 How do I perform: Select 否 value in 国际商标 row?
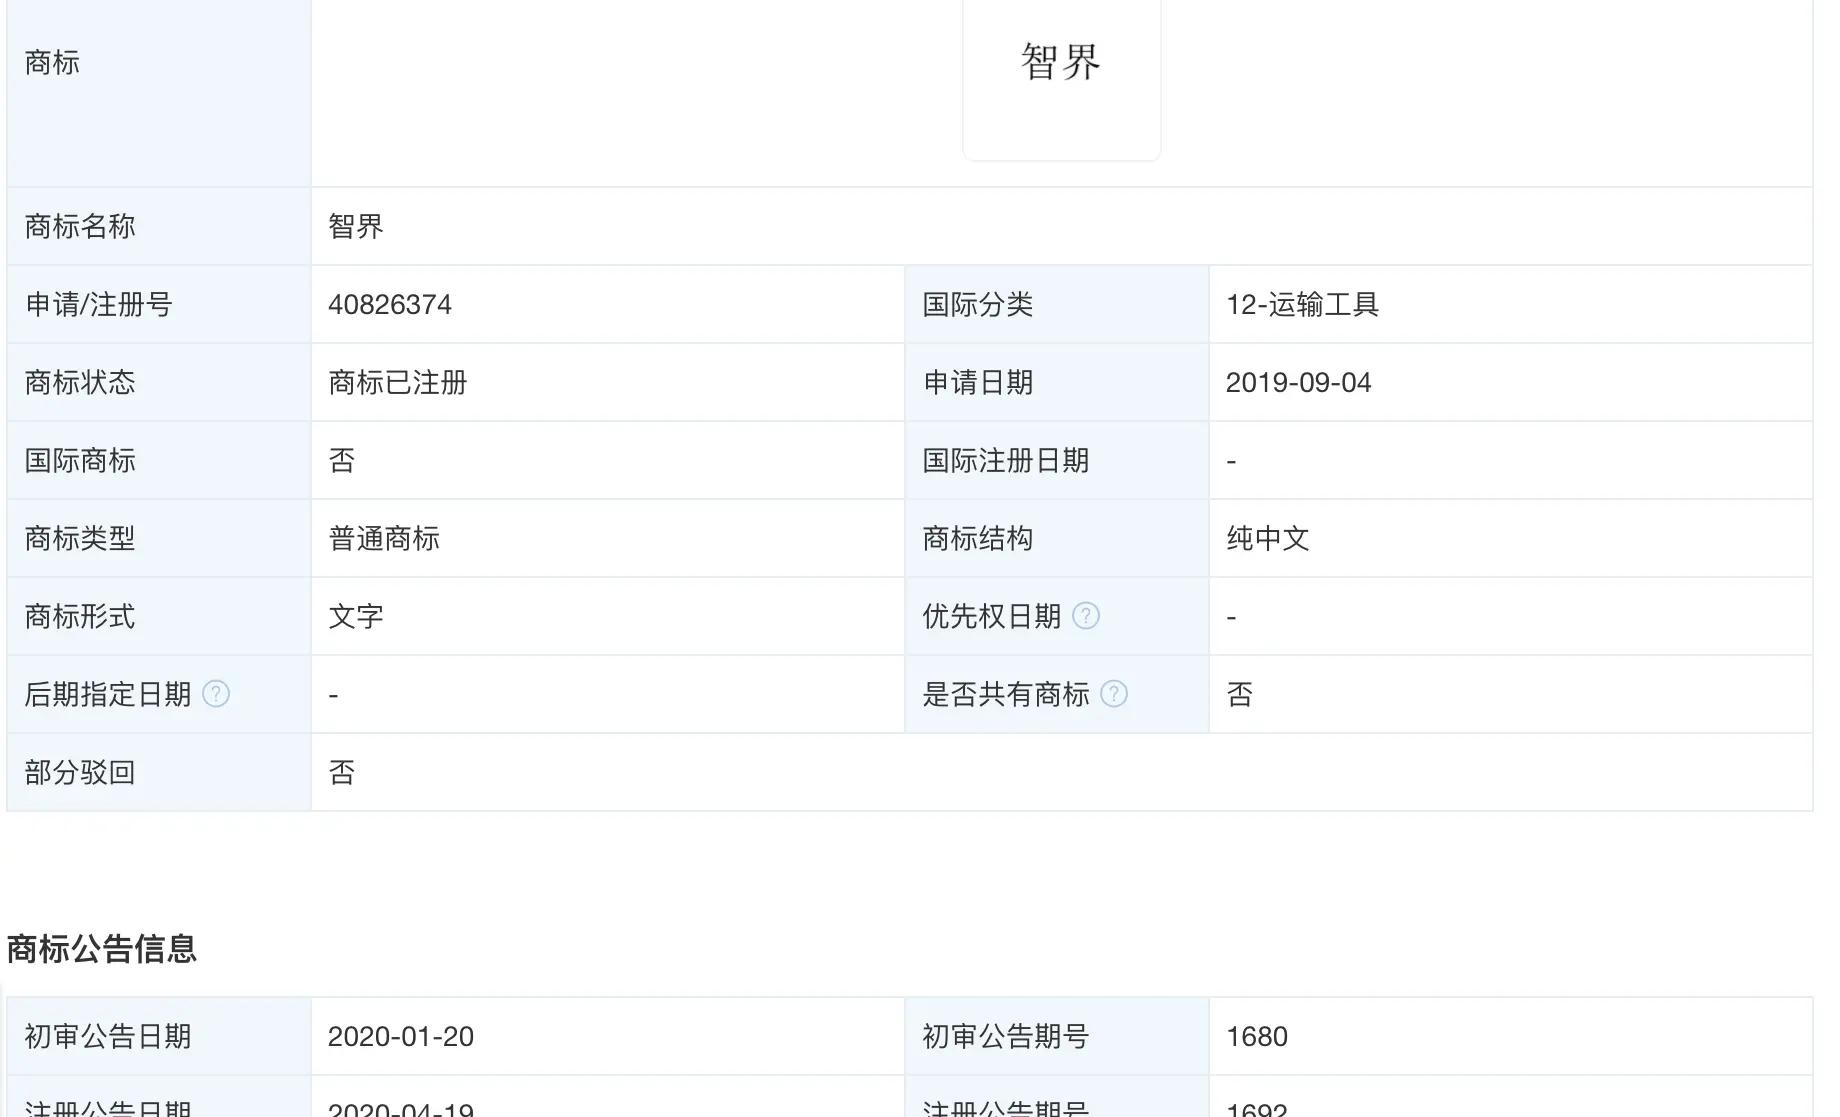[x=342, y=460]
